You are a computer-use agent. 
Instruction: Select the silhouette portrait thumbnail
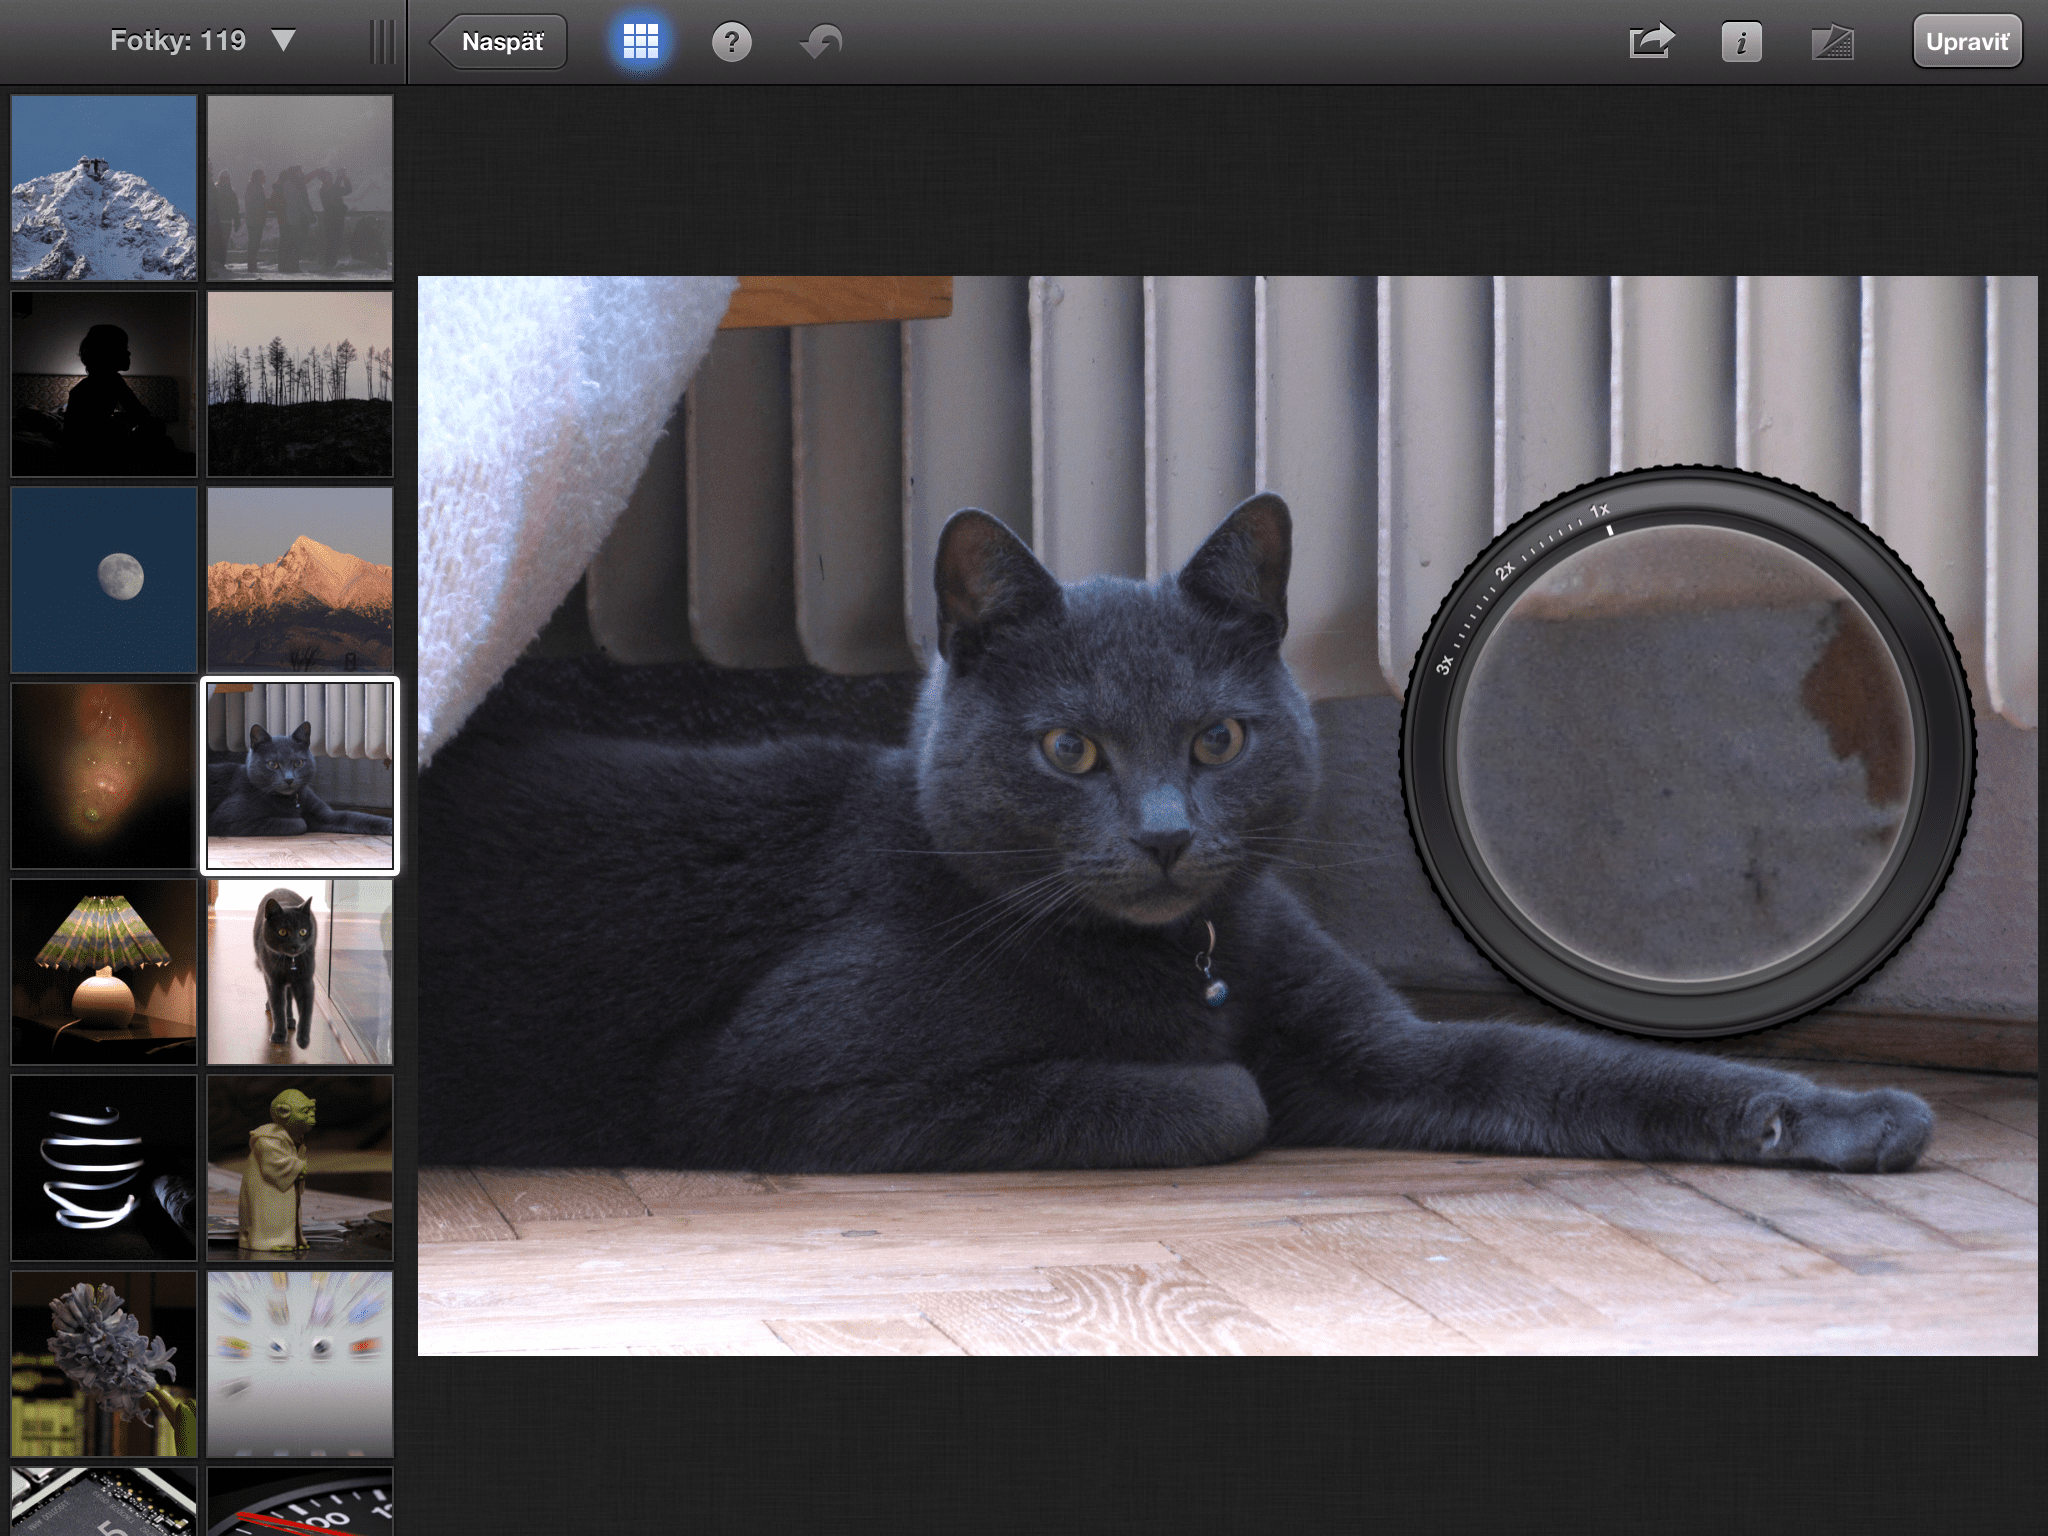[104, 384]
